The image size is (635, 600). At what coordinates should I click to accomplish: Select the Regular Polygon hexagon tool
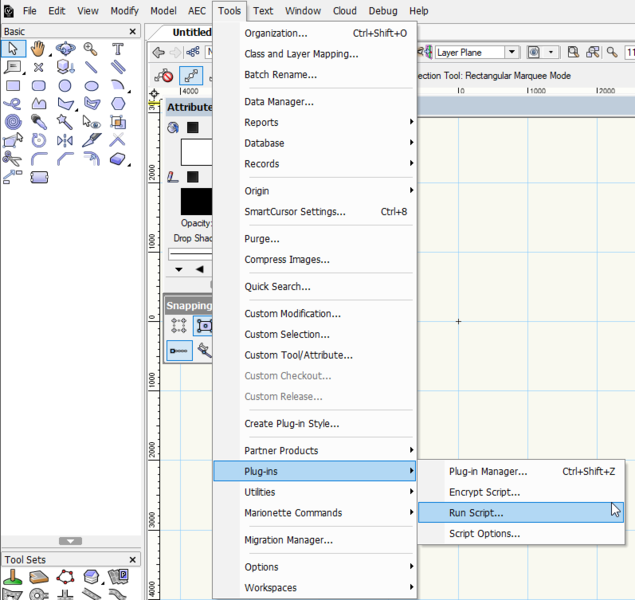[x=118, y=104]
